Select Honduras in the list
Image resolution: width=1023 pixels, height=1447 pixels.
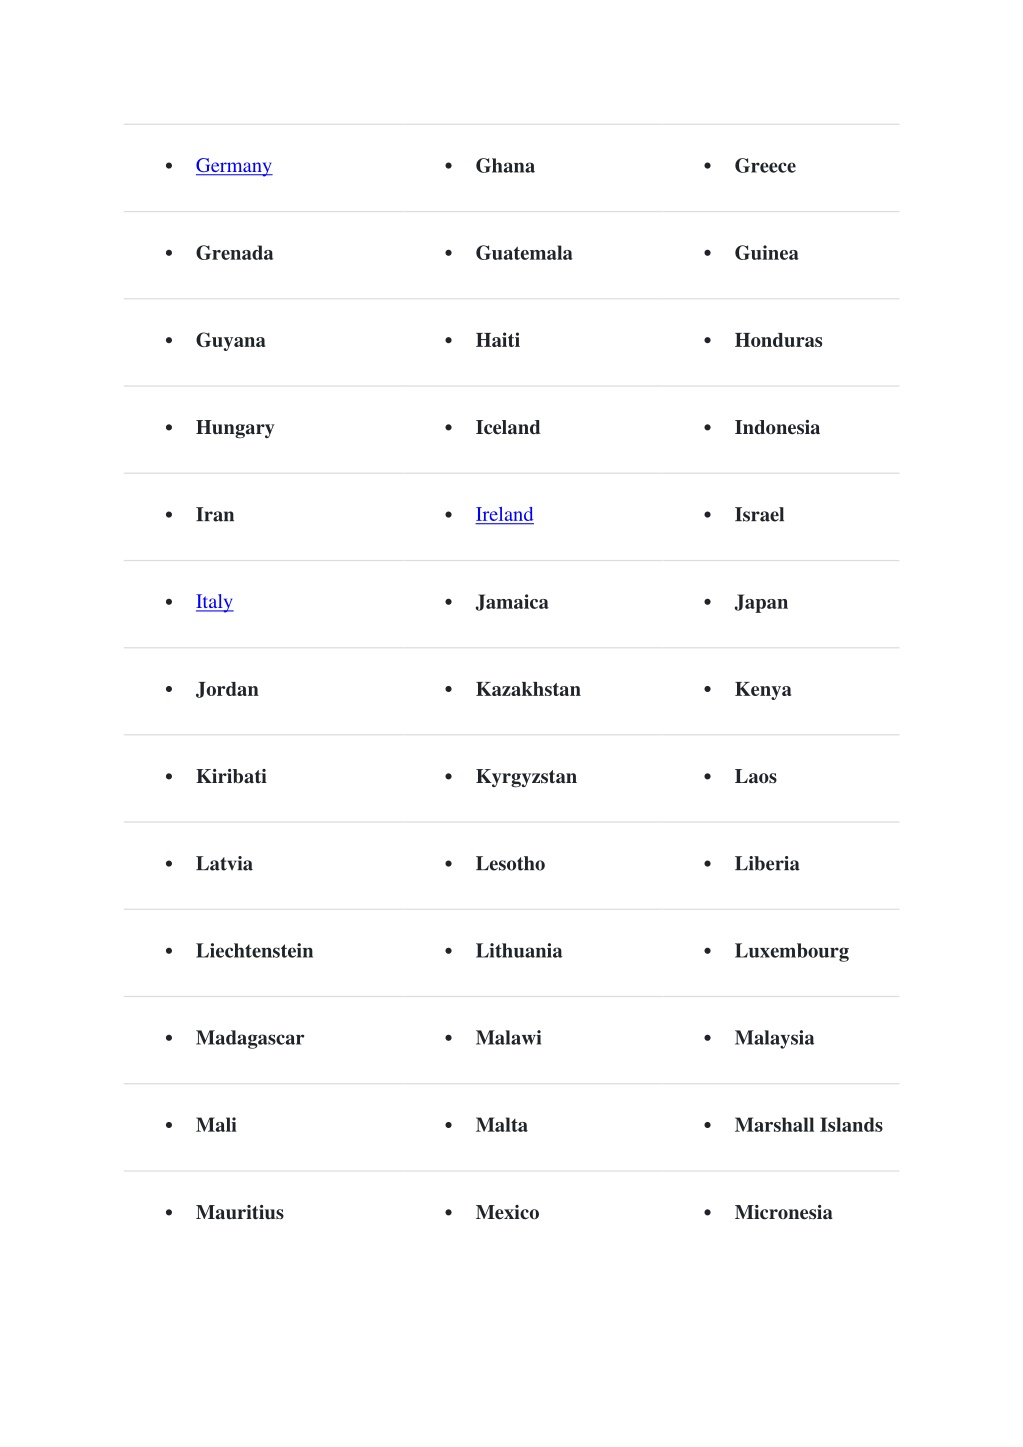tap(778, 340)
